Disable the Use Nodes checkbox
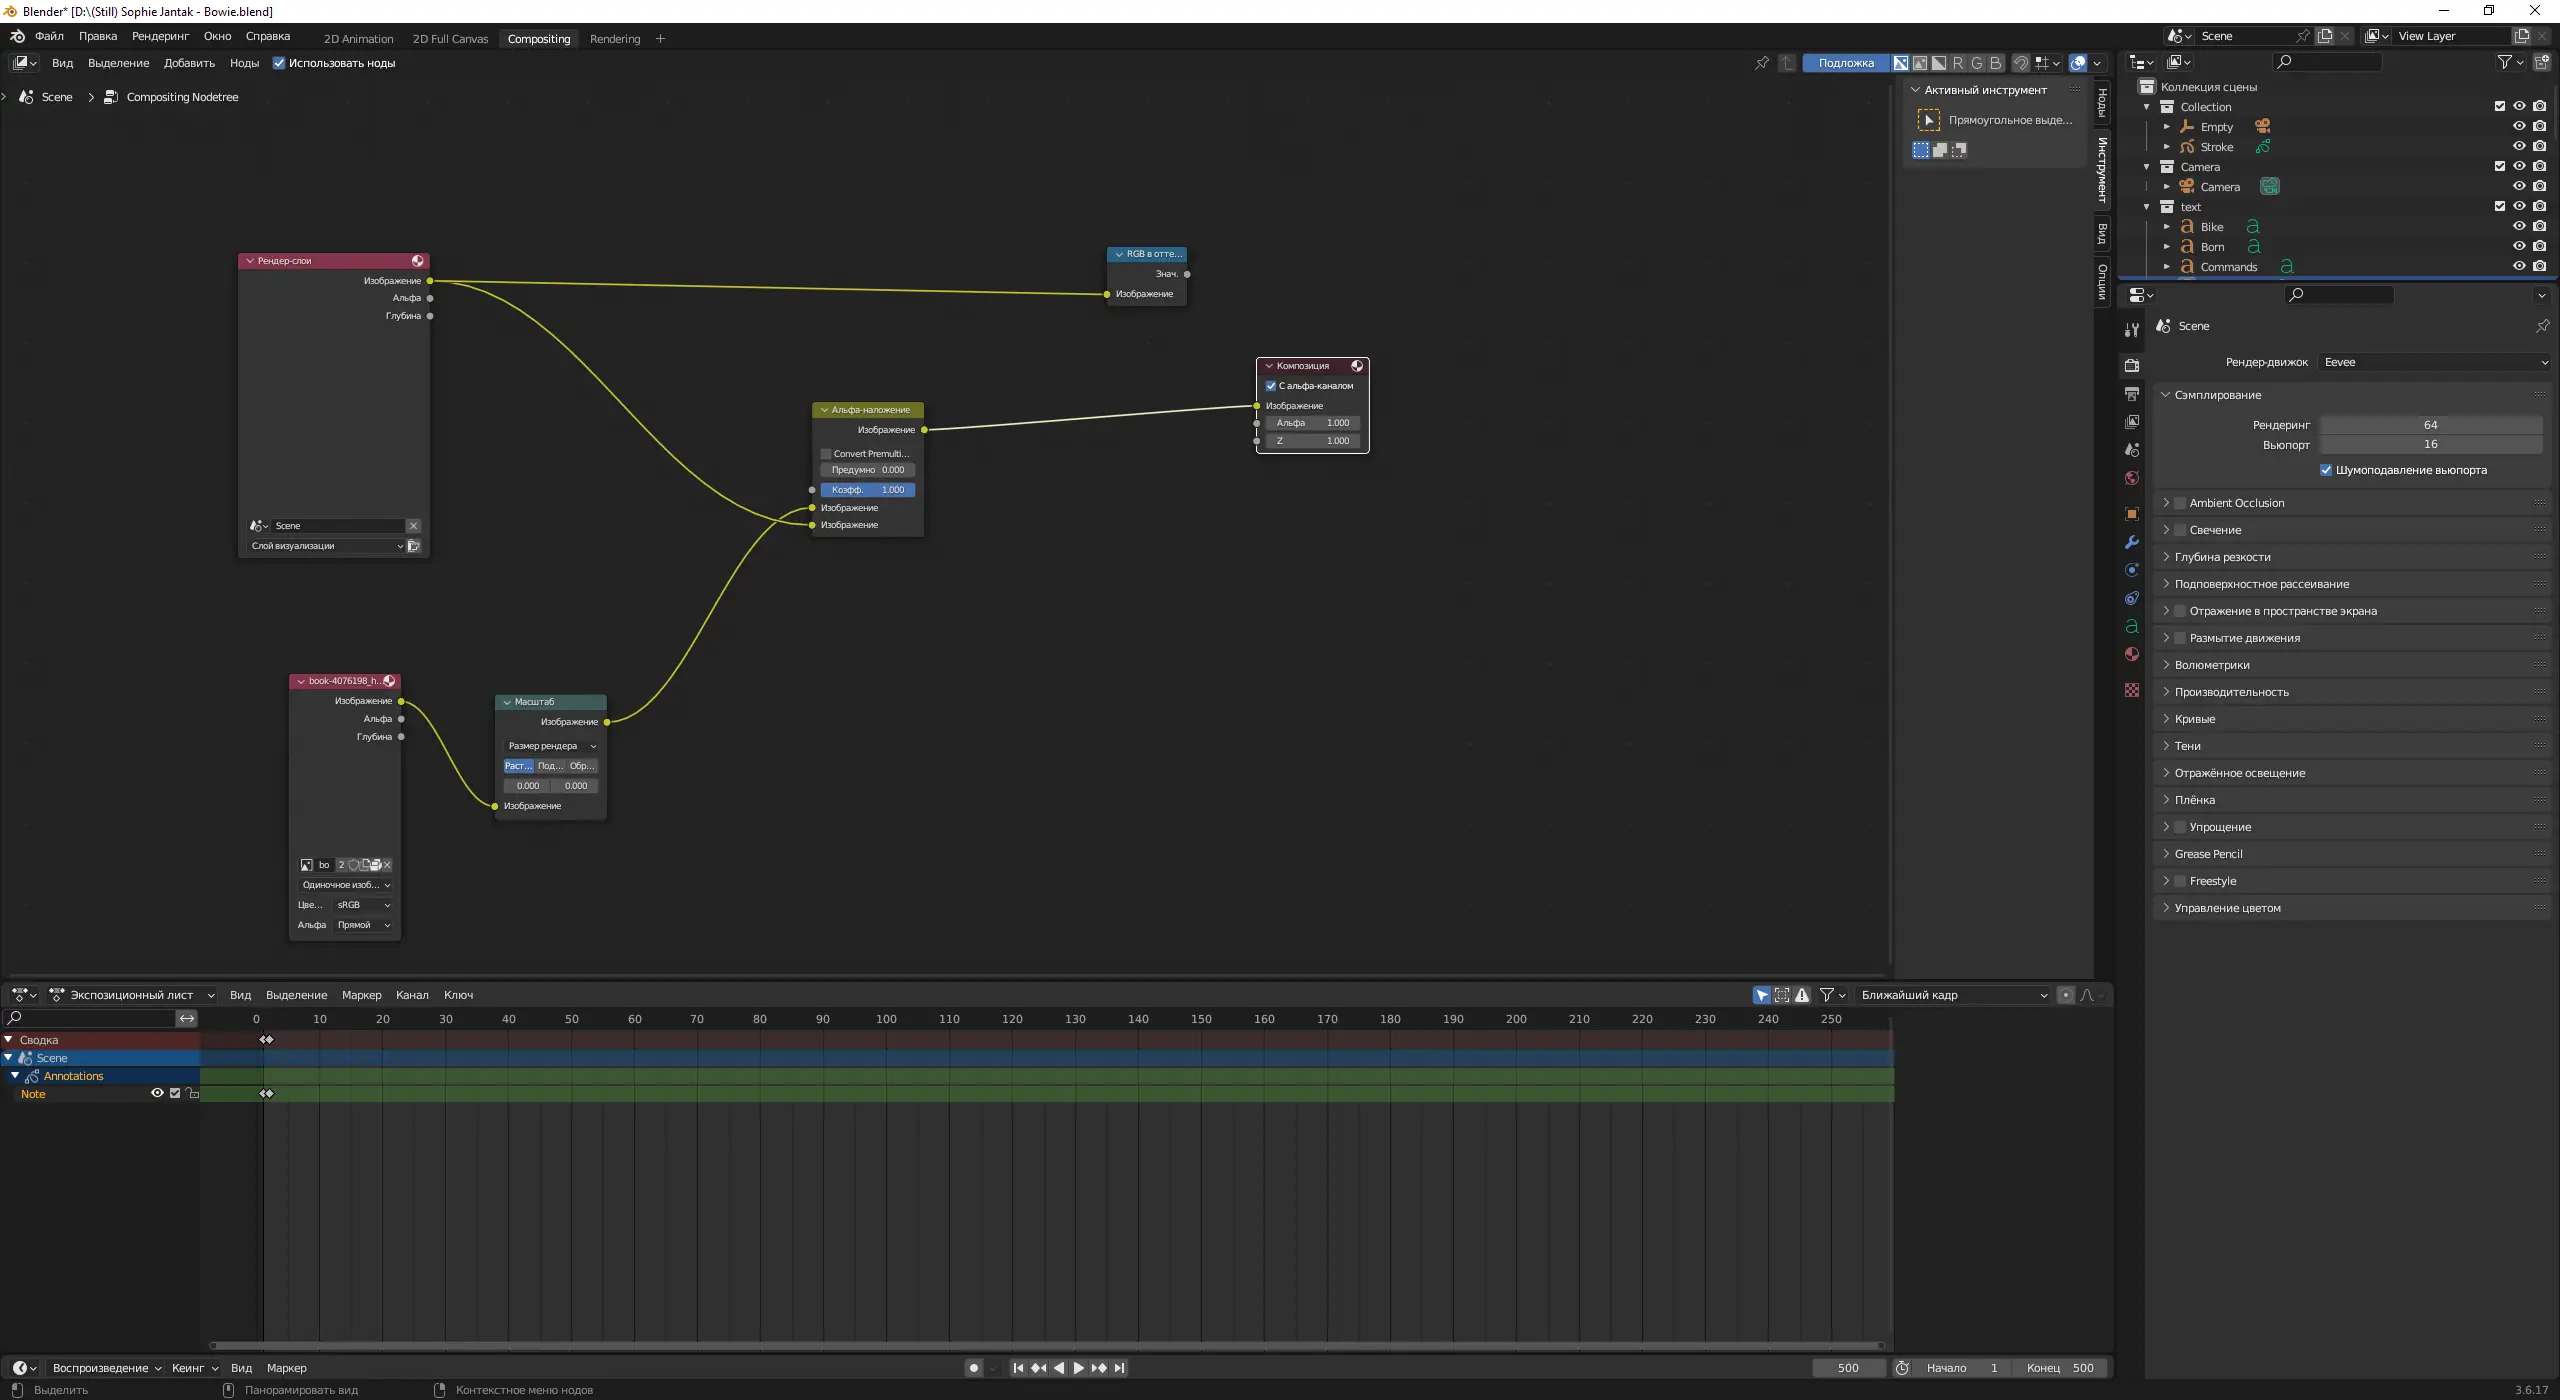 [279, 63]
